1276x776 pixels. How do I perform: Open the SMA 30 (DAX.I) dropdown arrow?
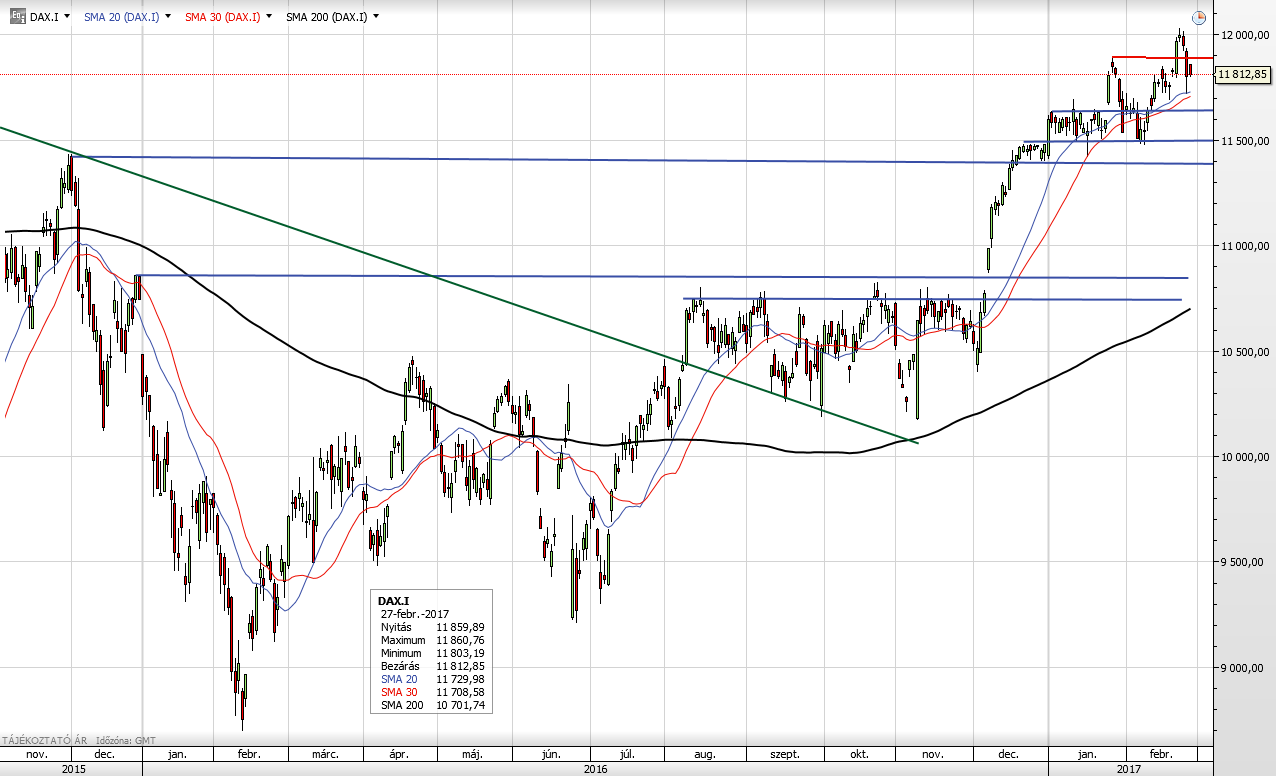pos(268,17)
